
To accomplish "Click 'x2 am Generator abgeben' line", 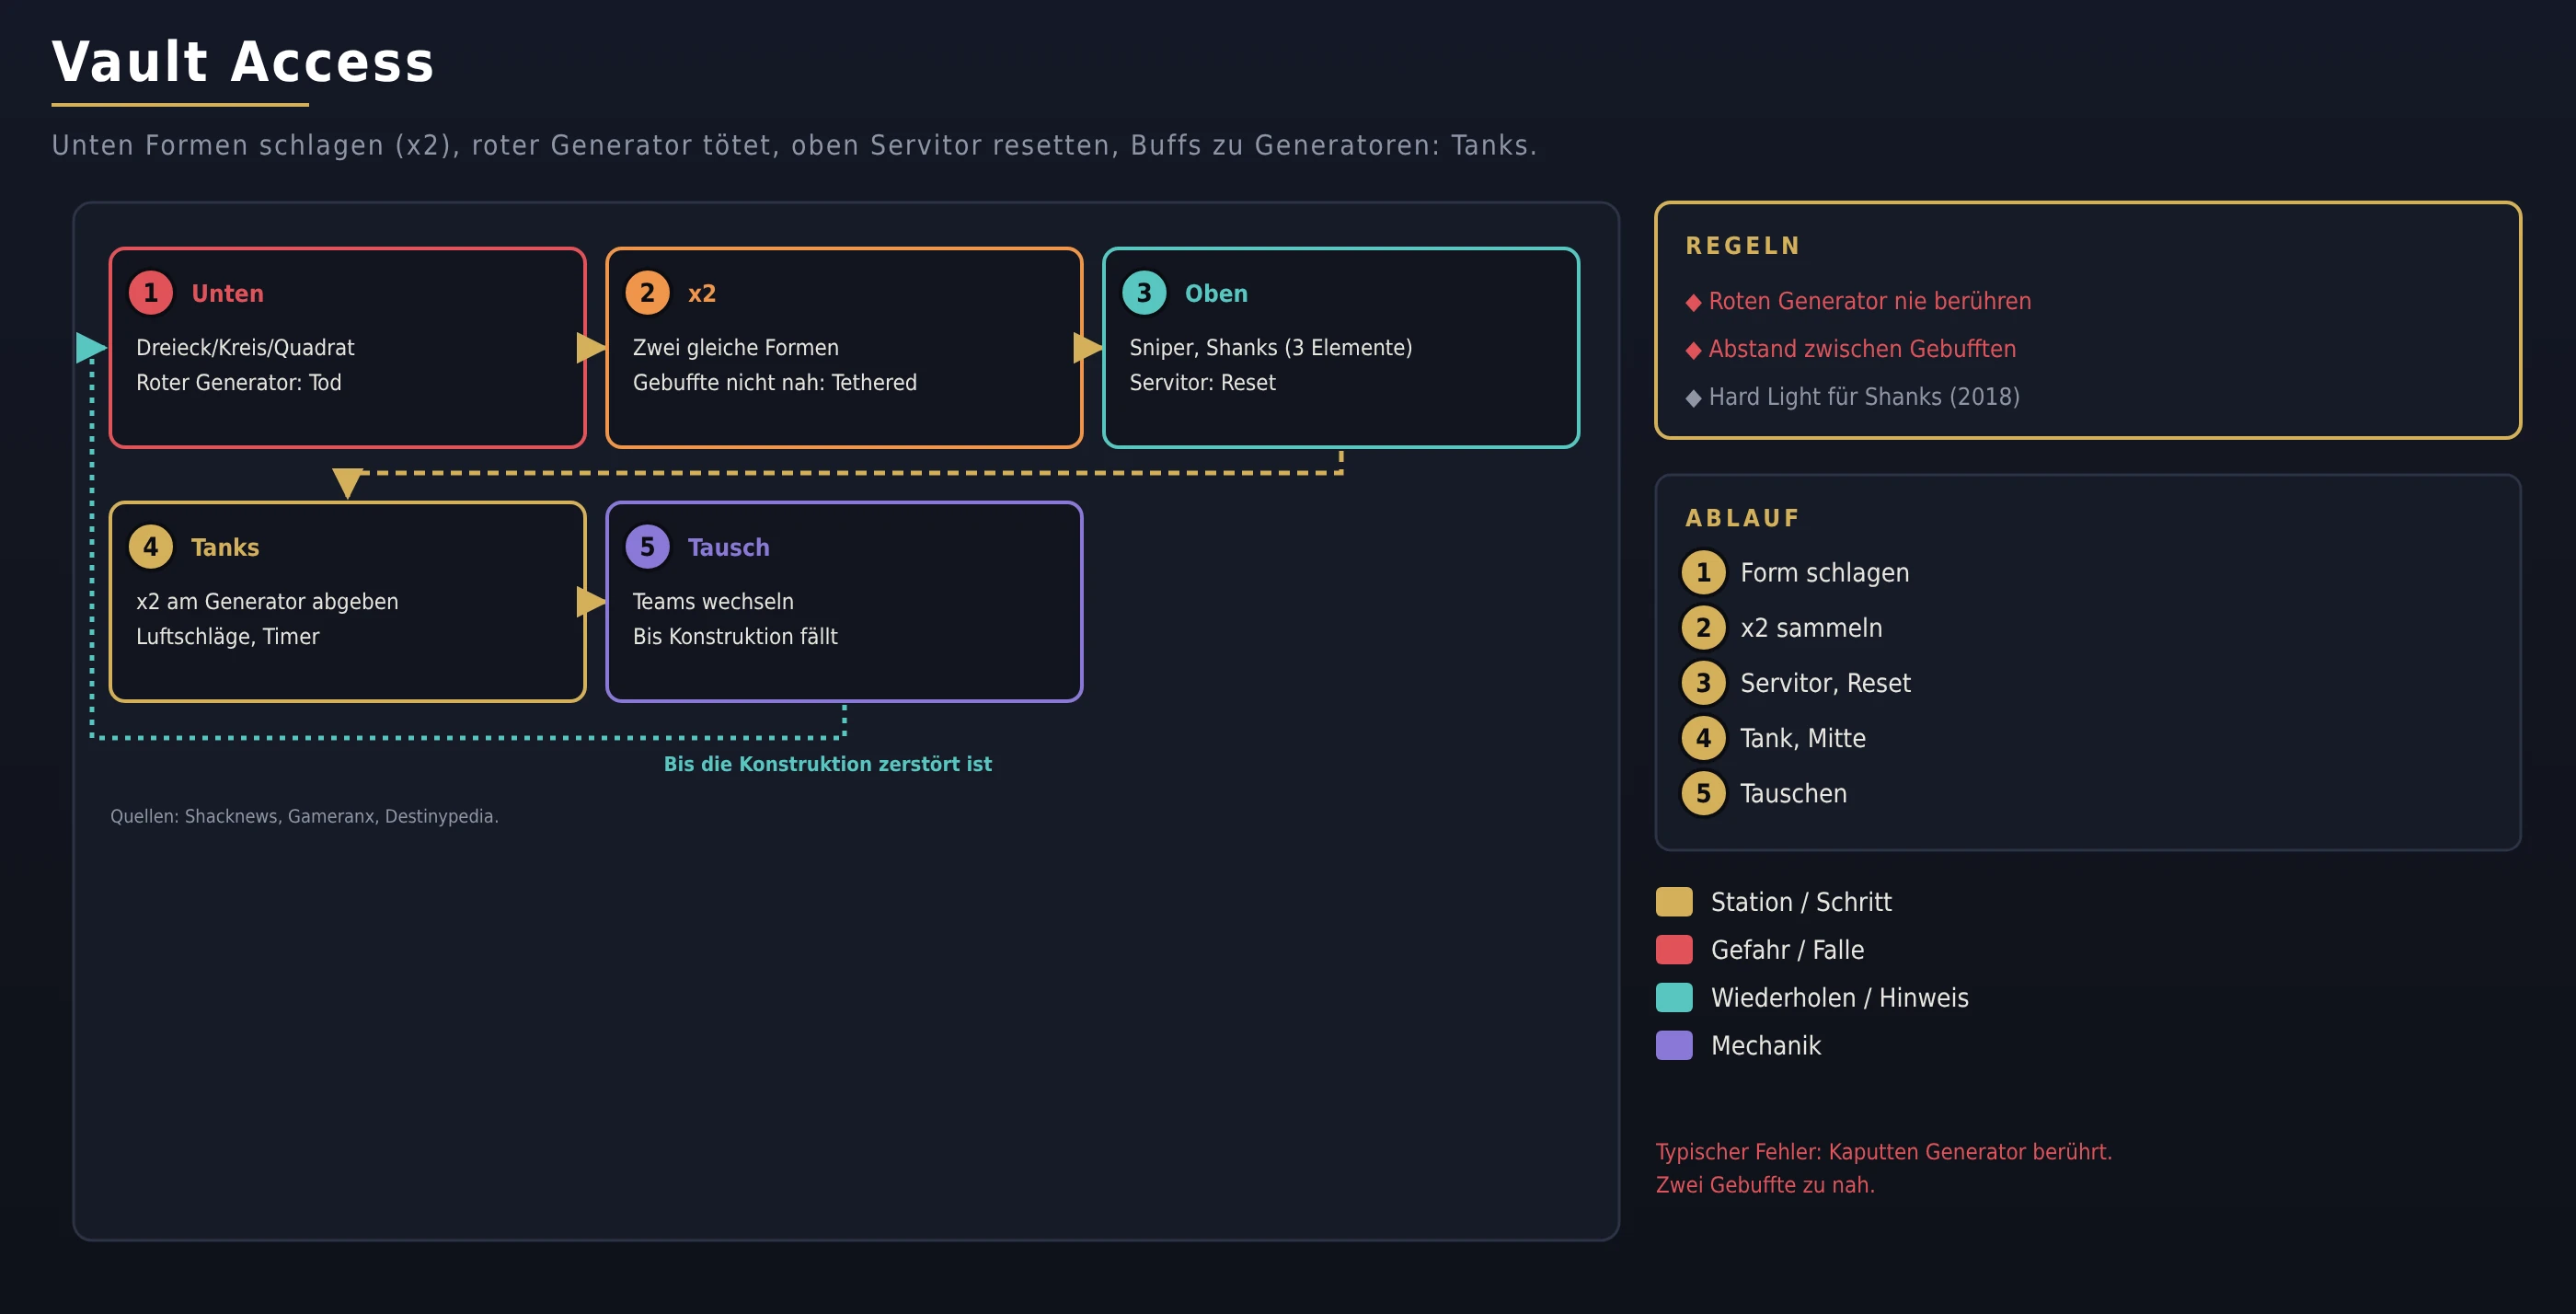I will [267, 602].
